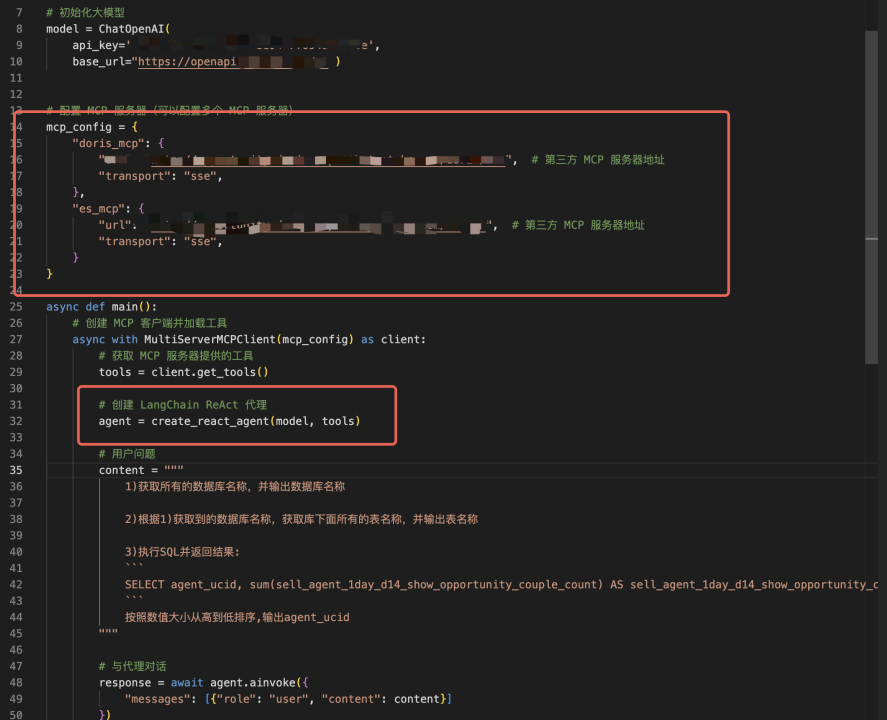
Task: Click the prompt text "3)执行SQL并返回结果:"
Action: coord(182,552)
